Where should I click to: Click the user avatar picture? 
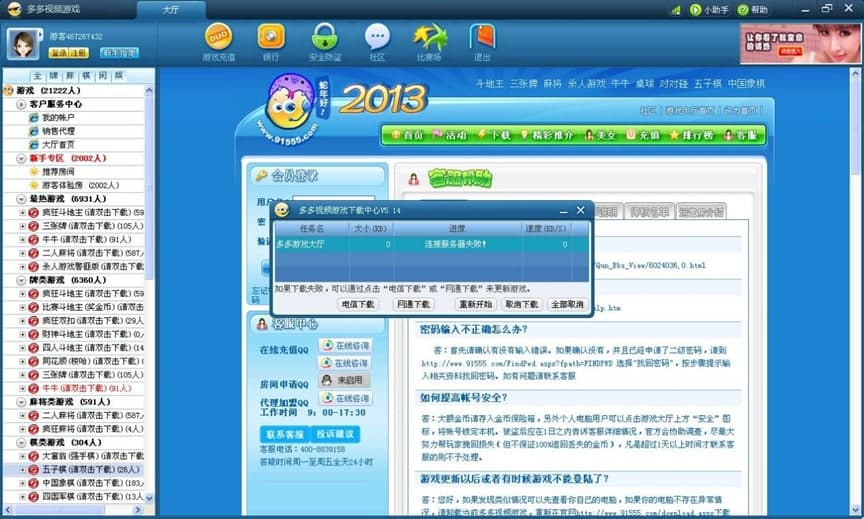23,44
